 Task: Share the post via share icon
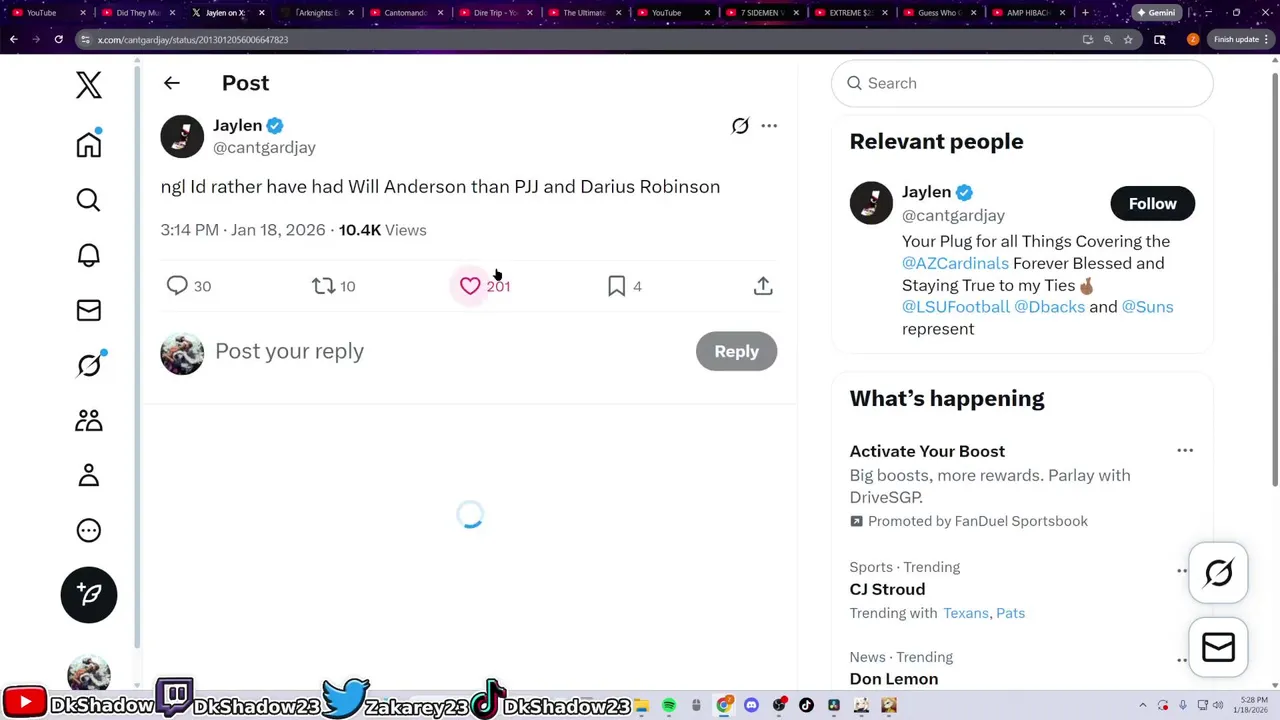763,286
